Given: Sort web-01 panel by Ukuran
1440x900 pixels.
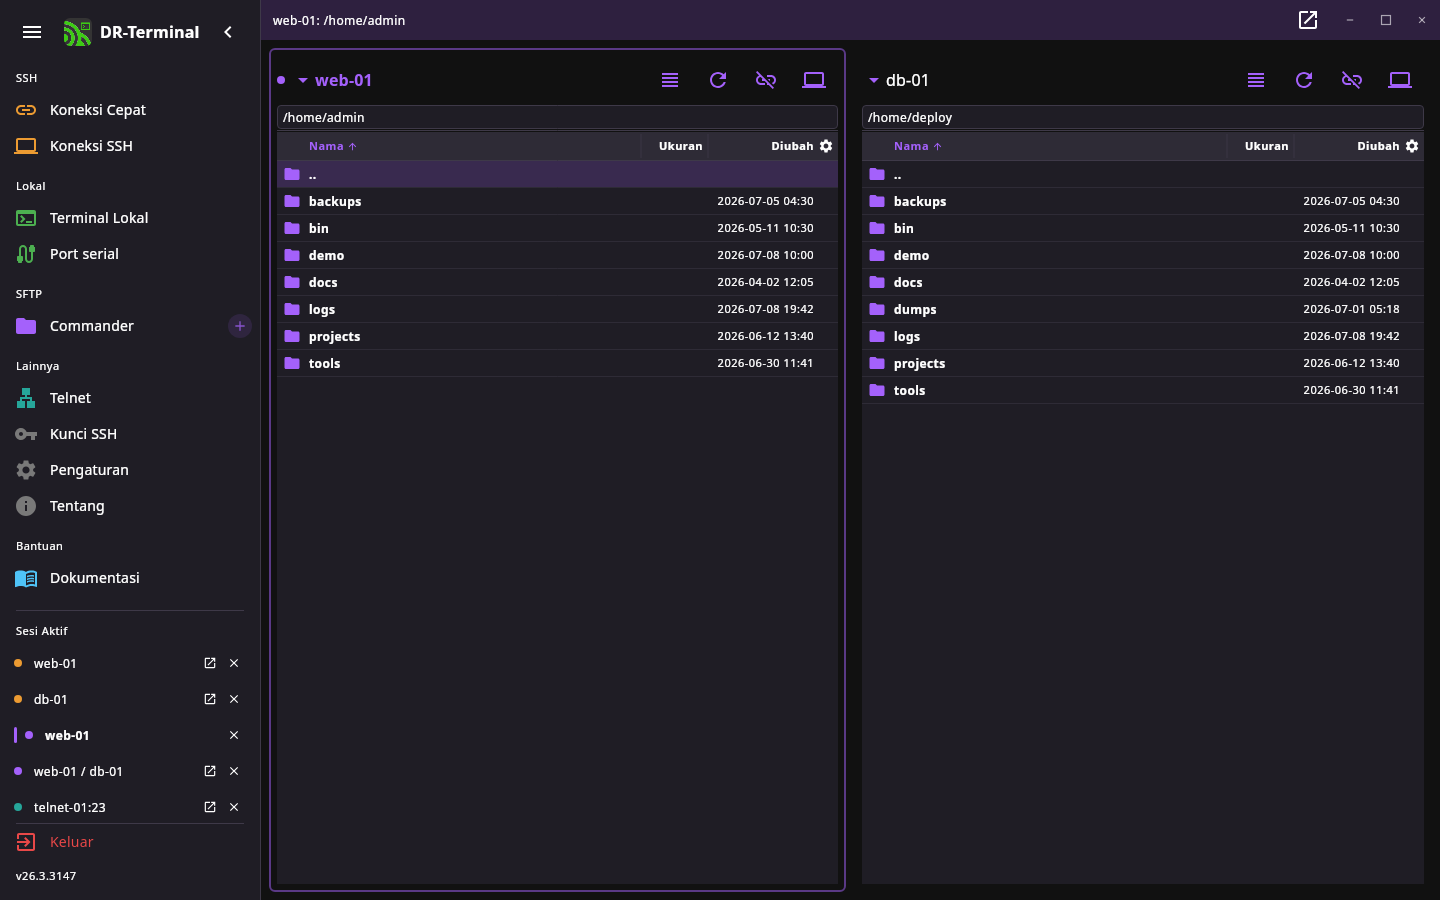Looking at the screenshot, I should [x=680, y=146].
